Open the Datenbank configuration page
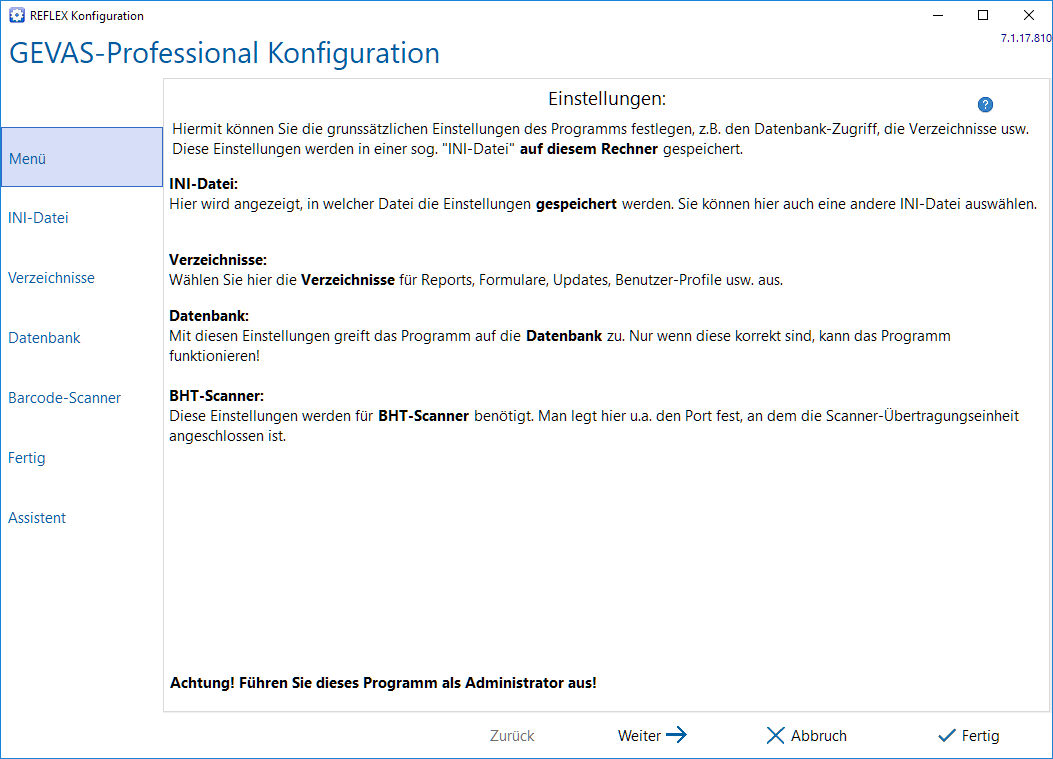 (x=44, y=338)
